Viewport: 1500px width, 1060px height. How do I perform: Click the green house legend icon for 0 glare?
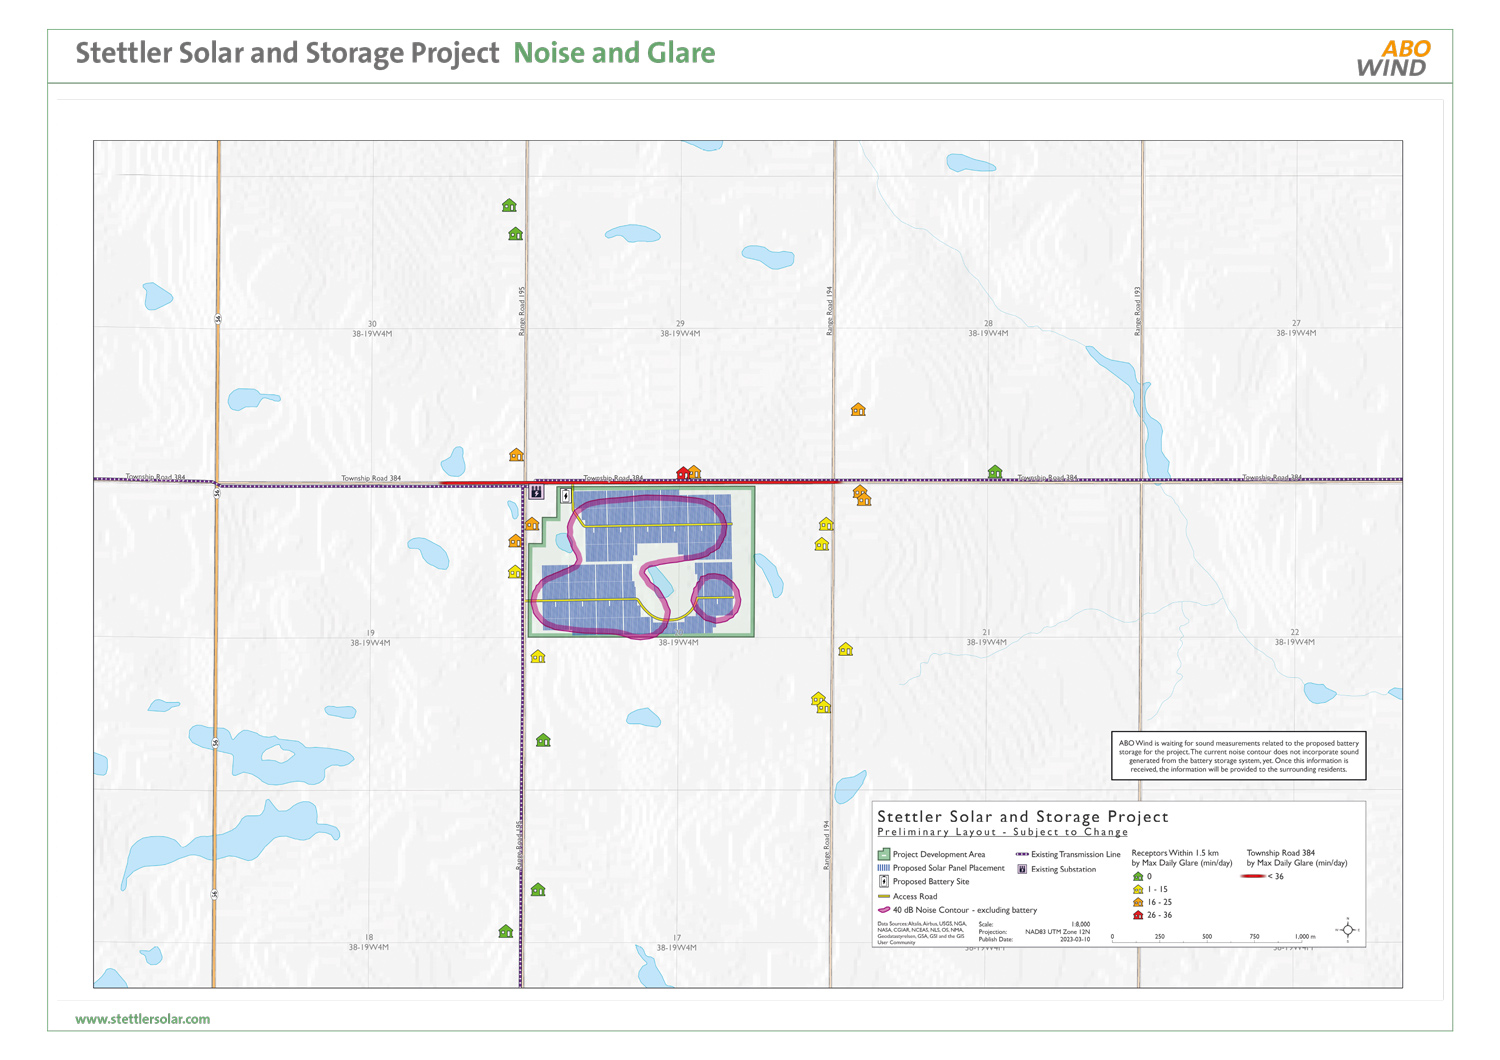tap(1138, 876)
